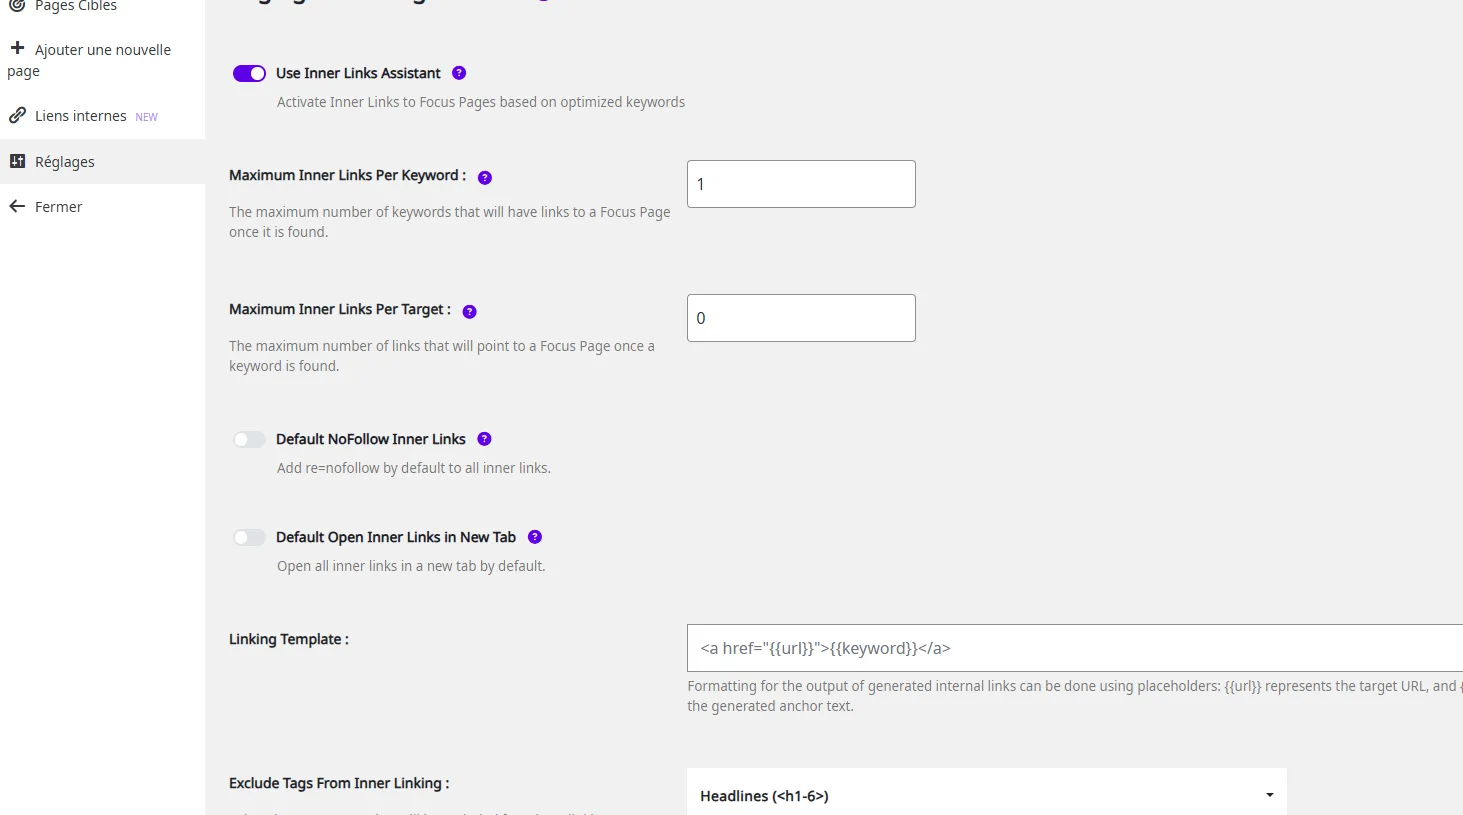Expand the Headlines (<h1-6>) exclude tags dropdown
This screenshot has width=1463, height=815.
(x=987, y=795)
